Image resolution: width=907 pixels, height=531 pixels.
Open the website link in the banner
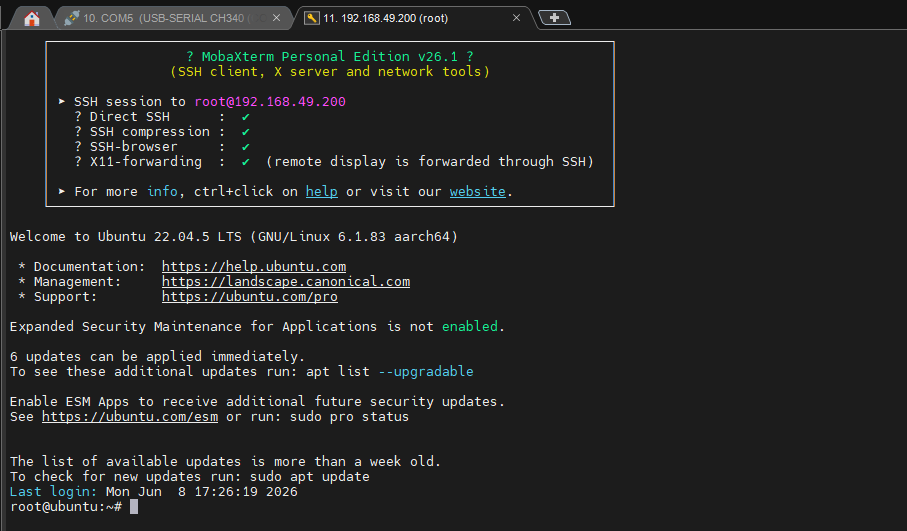[478, 191]
